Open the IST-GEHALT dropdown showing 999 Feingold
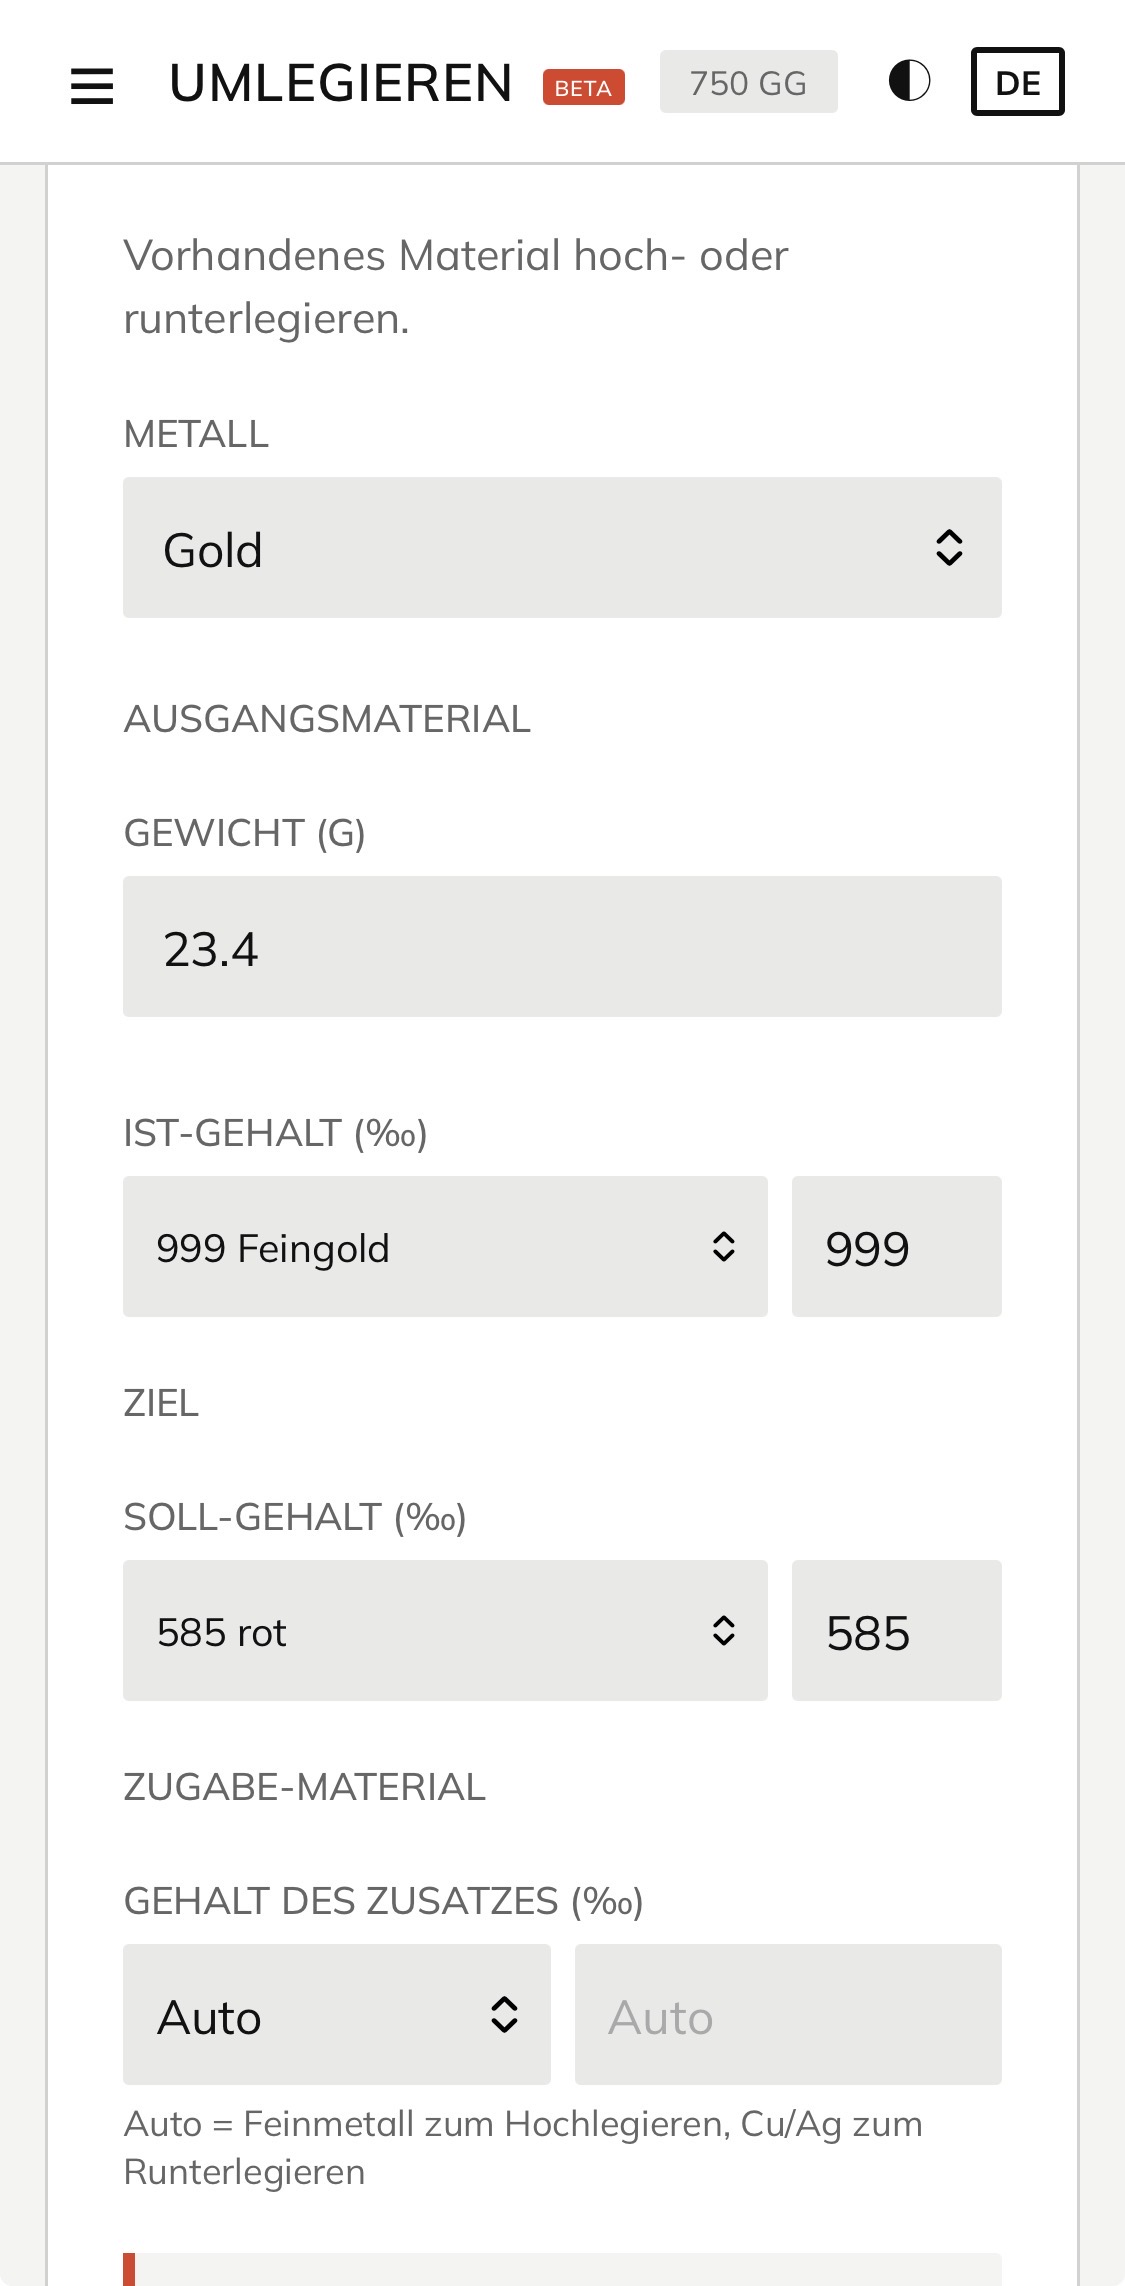 (444, 1246)
